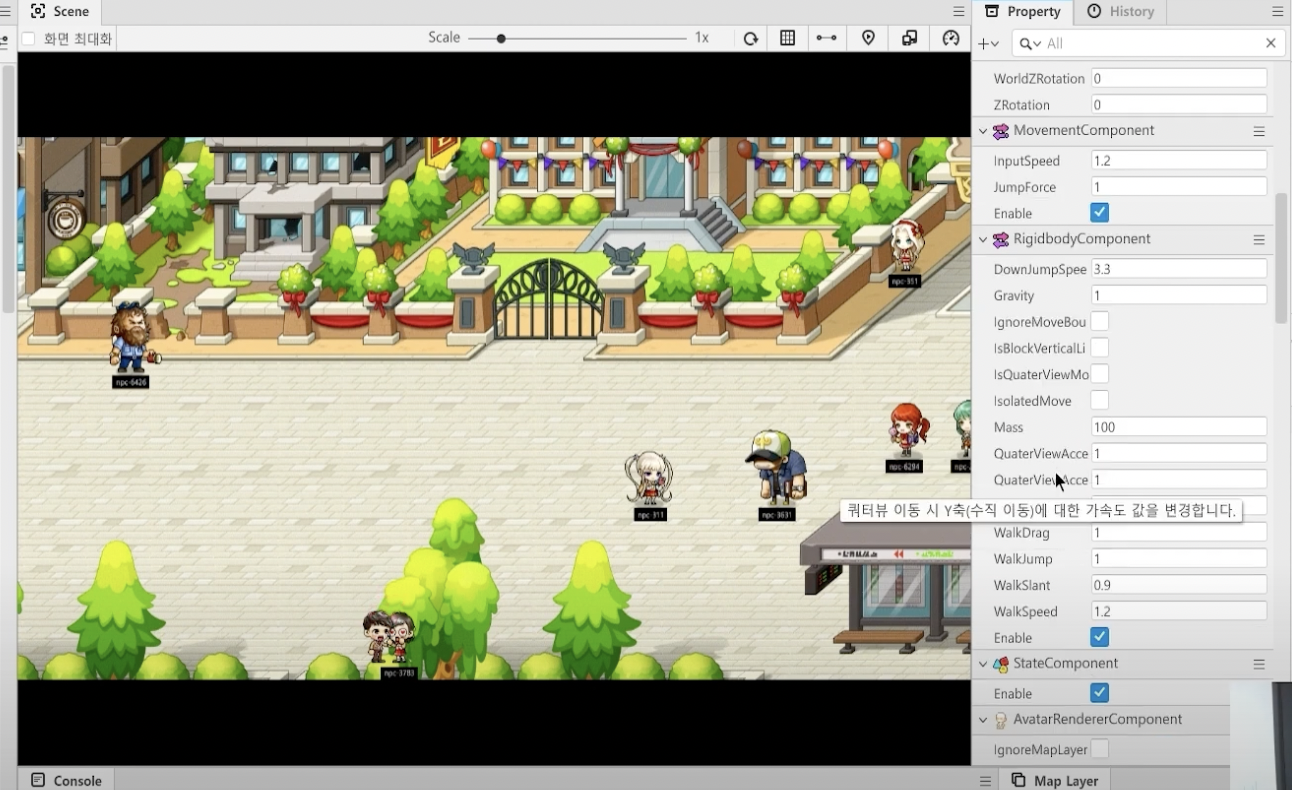
Task: Collapse the AvatarRendererComponent section
Action: point(982,720)
